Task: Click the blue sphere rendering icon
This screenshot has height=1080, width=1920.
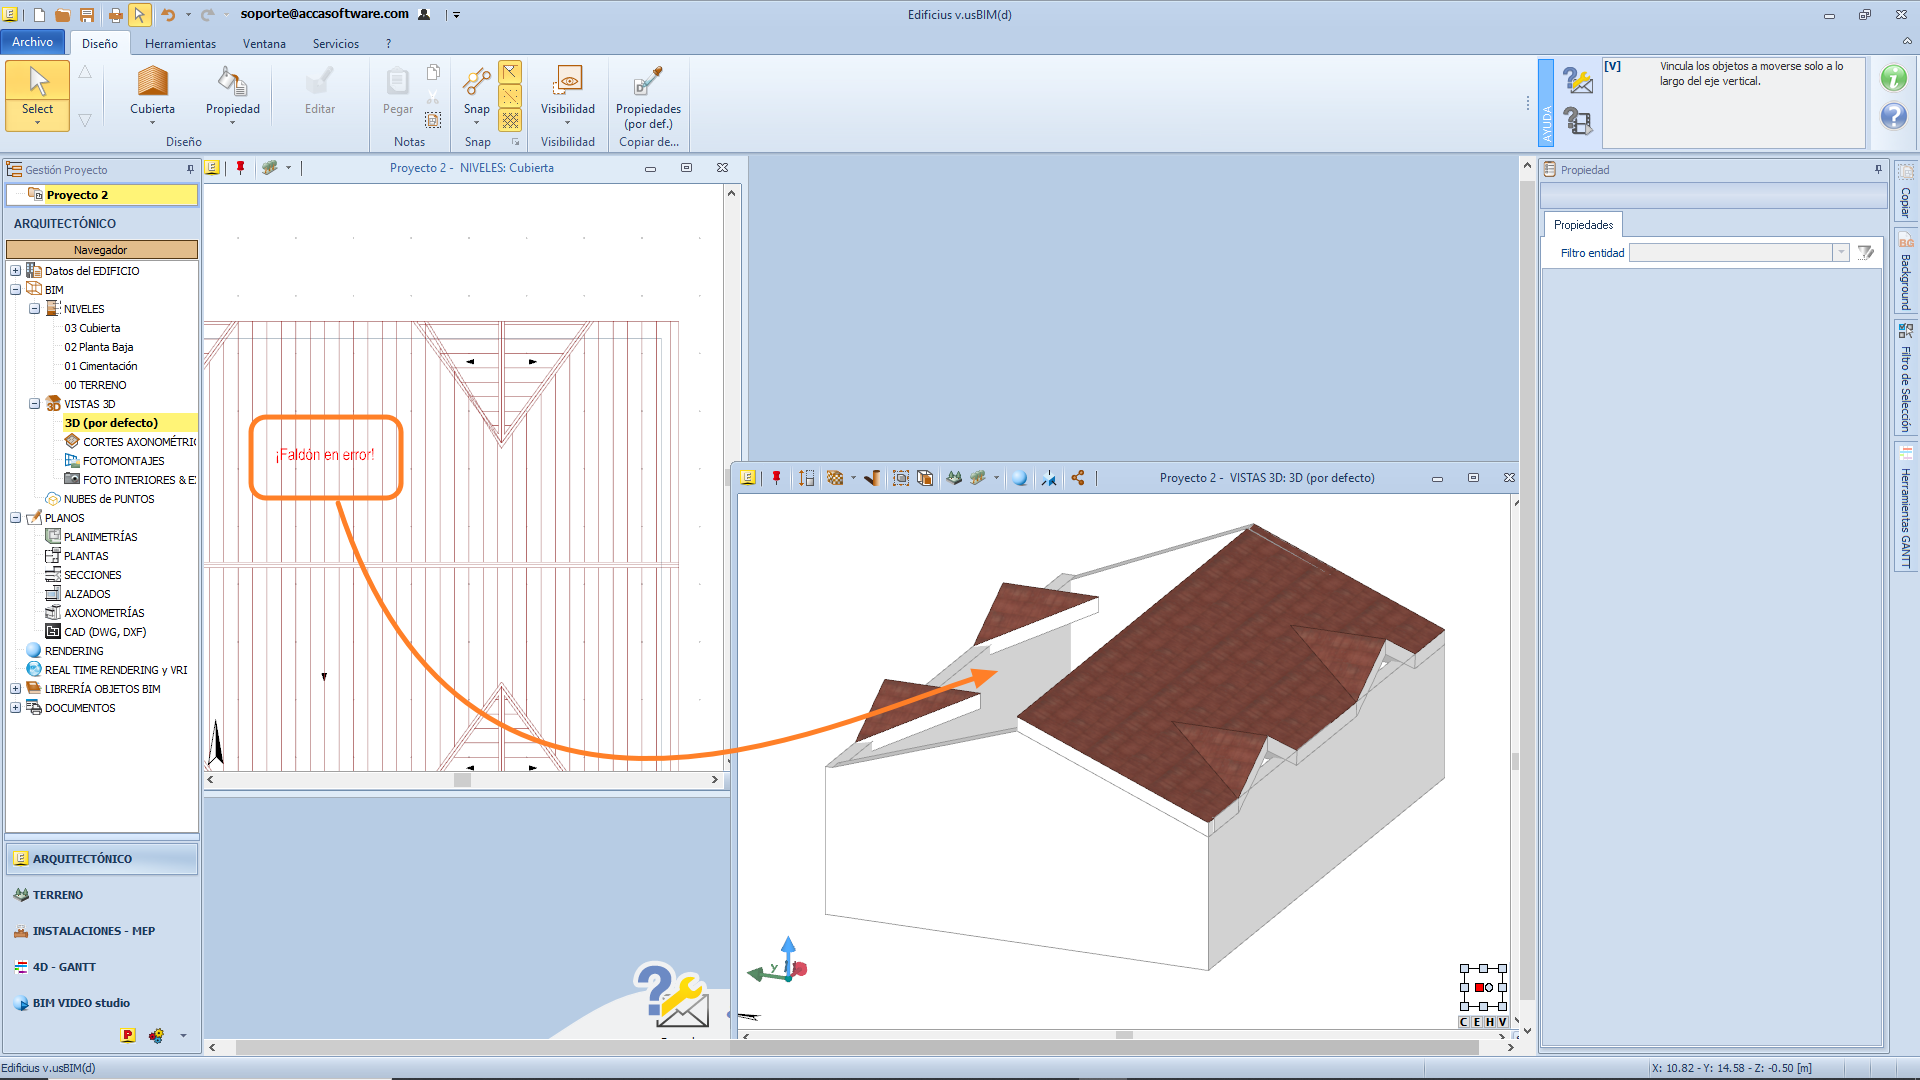Action: (x=1019, y=478)
